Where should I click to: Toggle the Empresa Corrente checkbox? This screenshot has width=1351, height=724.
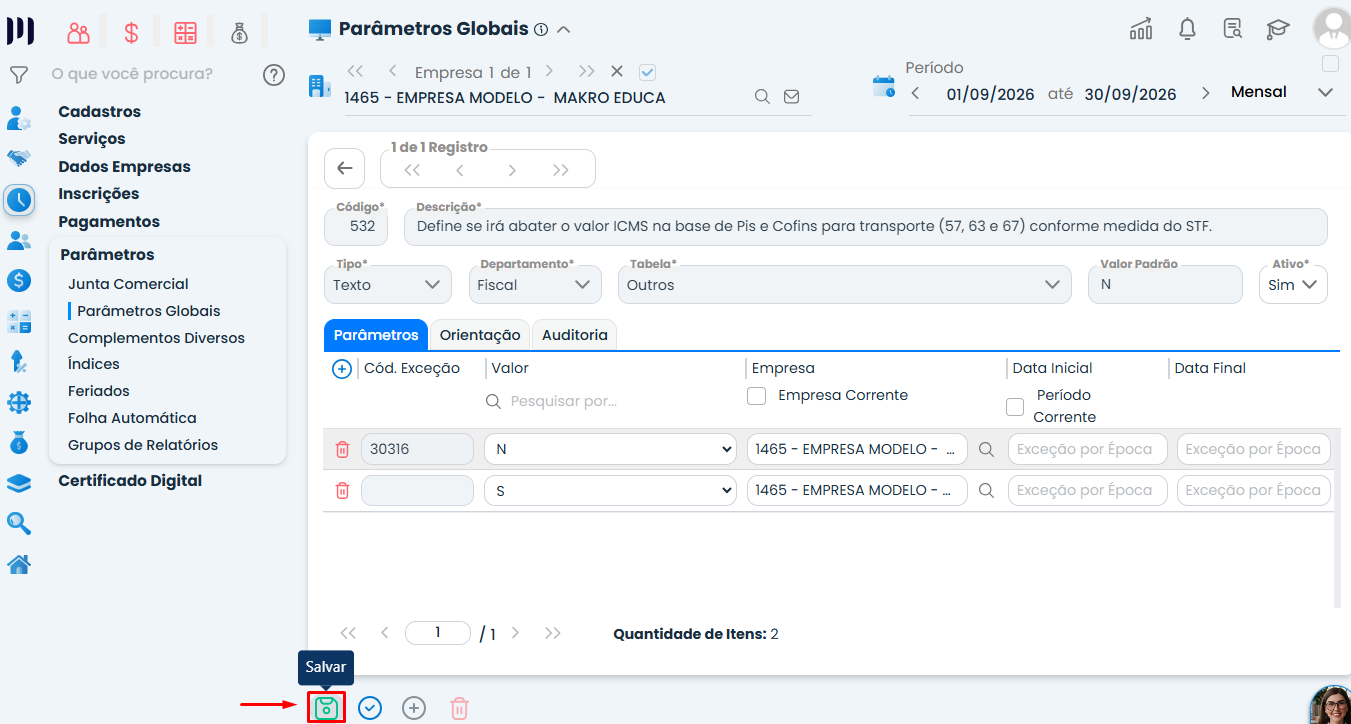click(757, 396)
